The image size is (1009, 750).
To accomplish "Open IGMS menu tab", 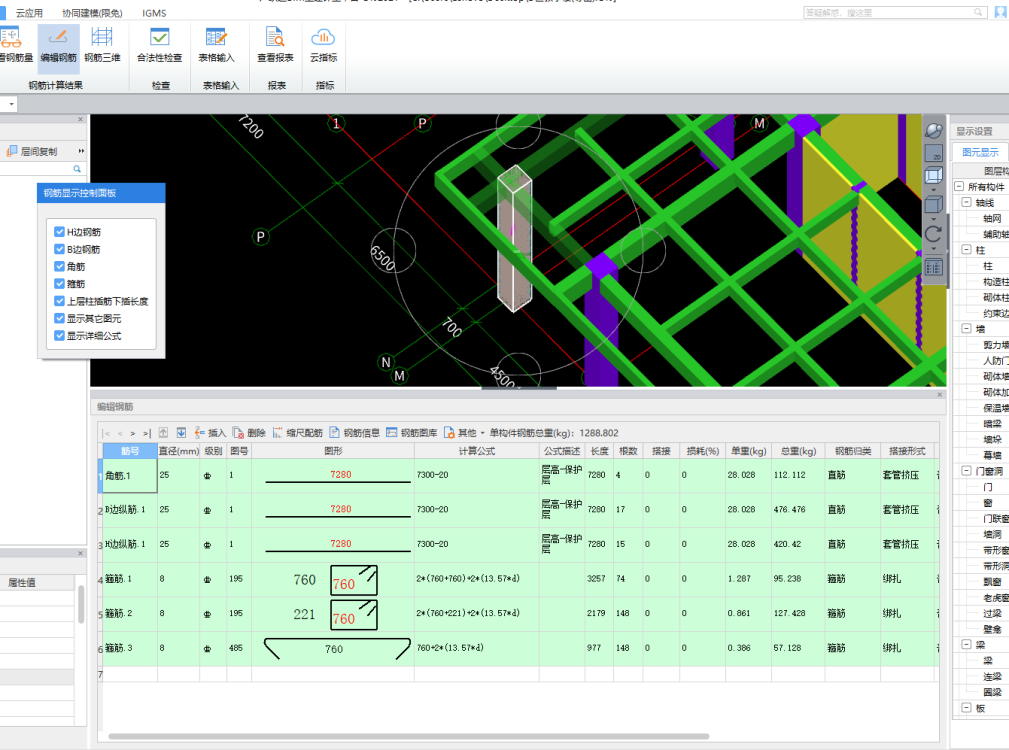I will 154,13.
